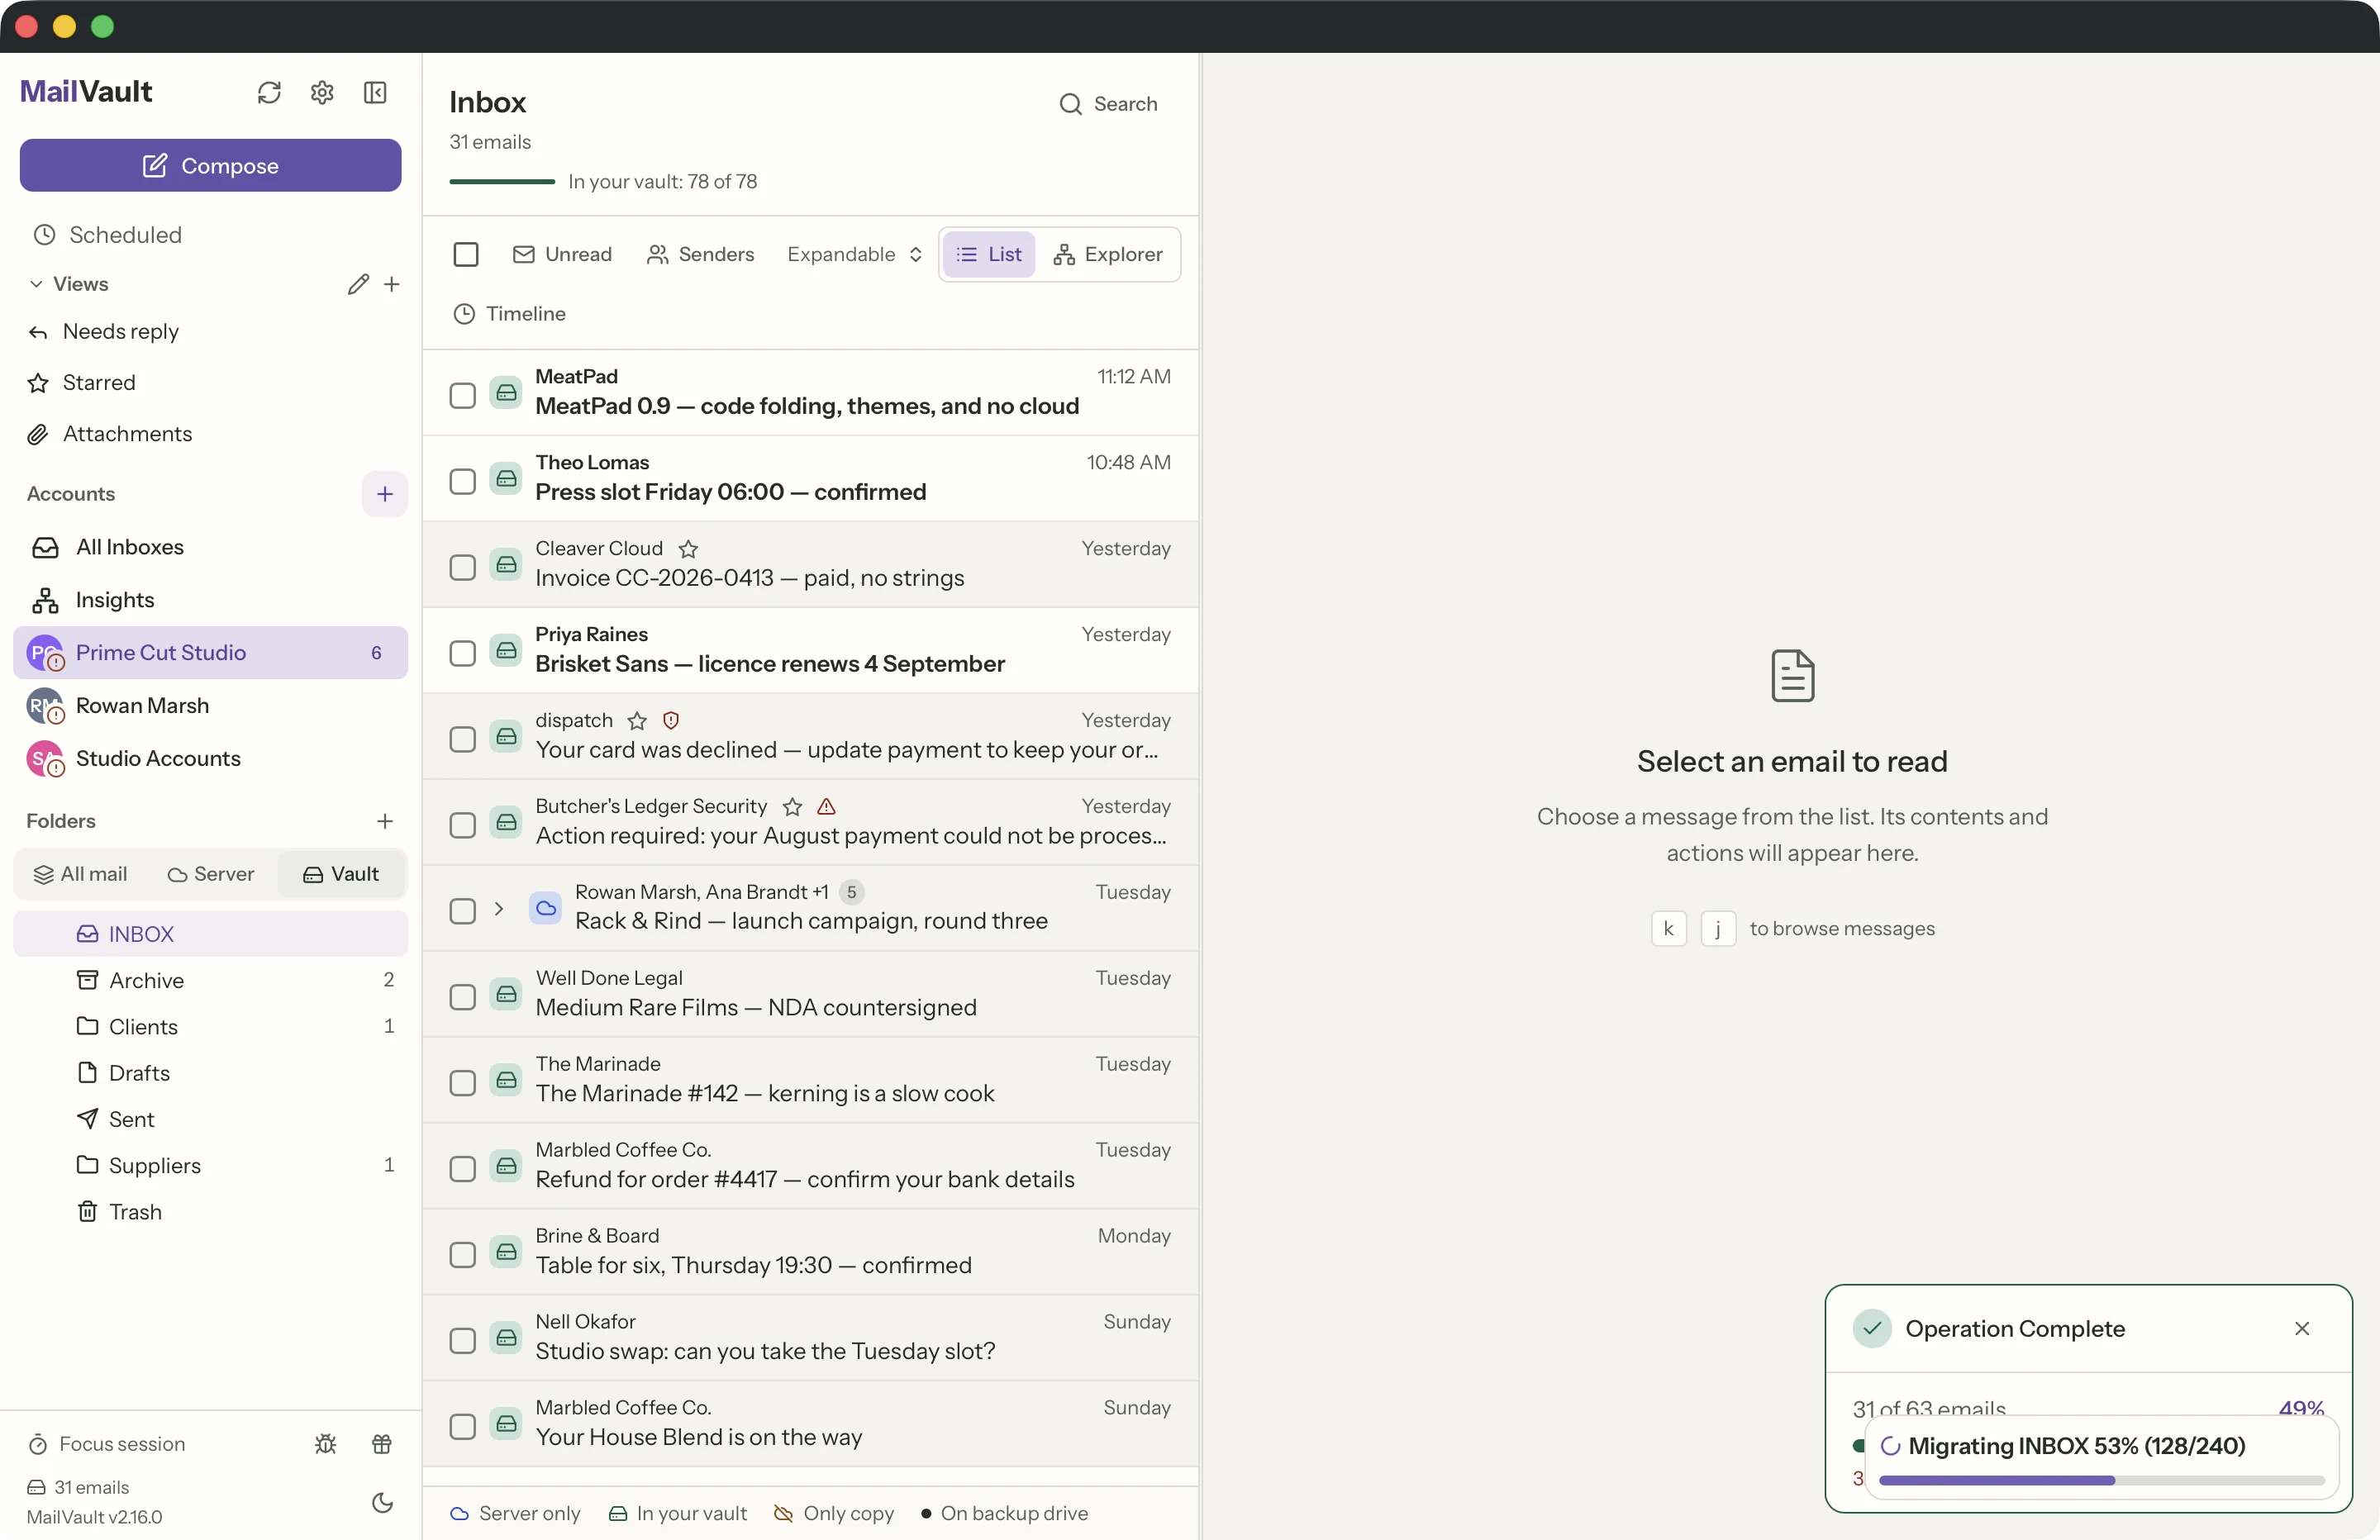Star the Butcher's Ledger Security email
This screenshot has height=1540, width=2380.
point(792,807)
